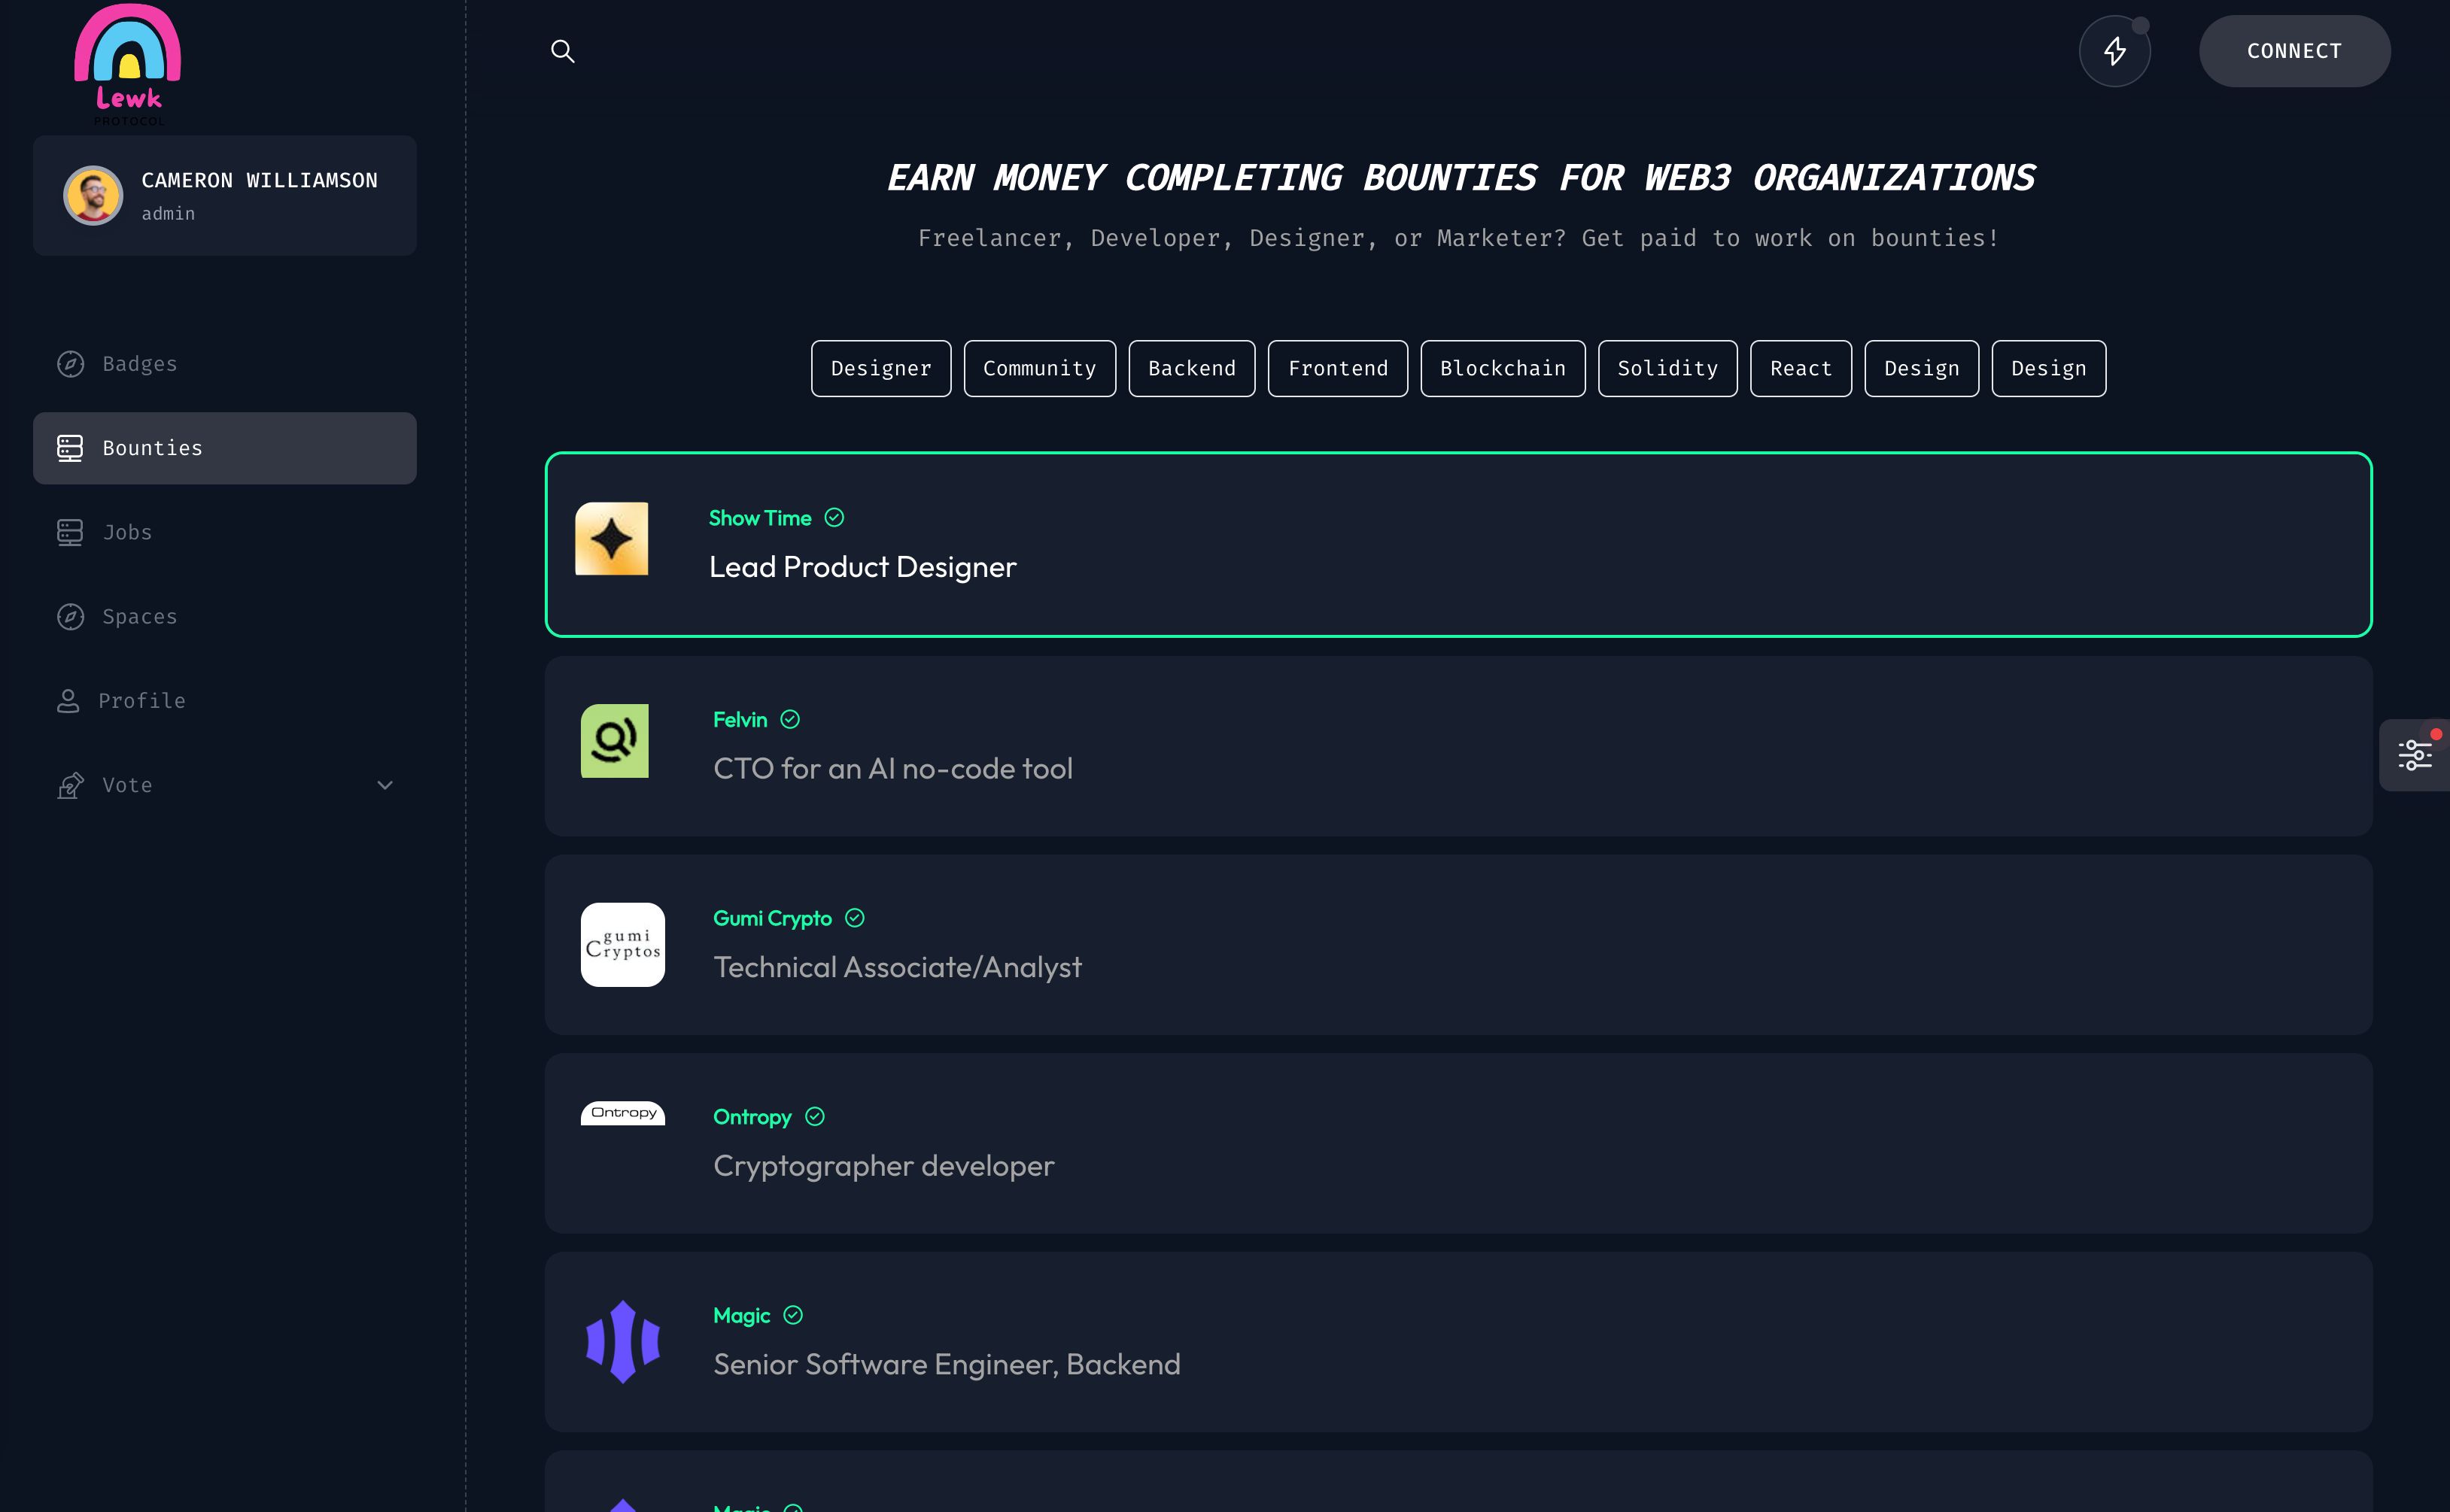Open the search magnifier icon
The height and width of the screenshot is (1512, 2450).
(563, 51)
